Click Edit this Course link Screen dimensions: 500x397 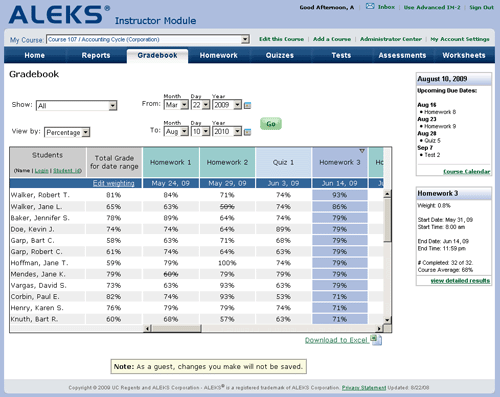click(x=282, y=39)
